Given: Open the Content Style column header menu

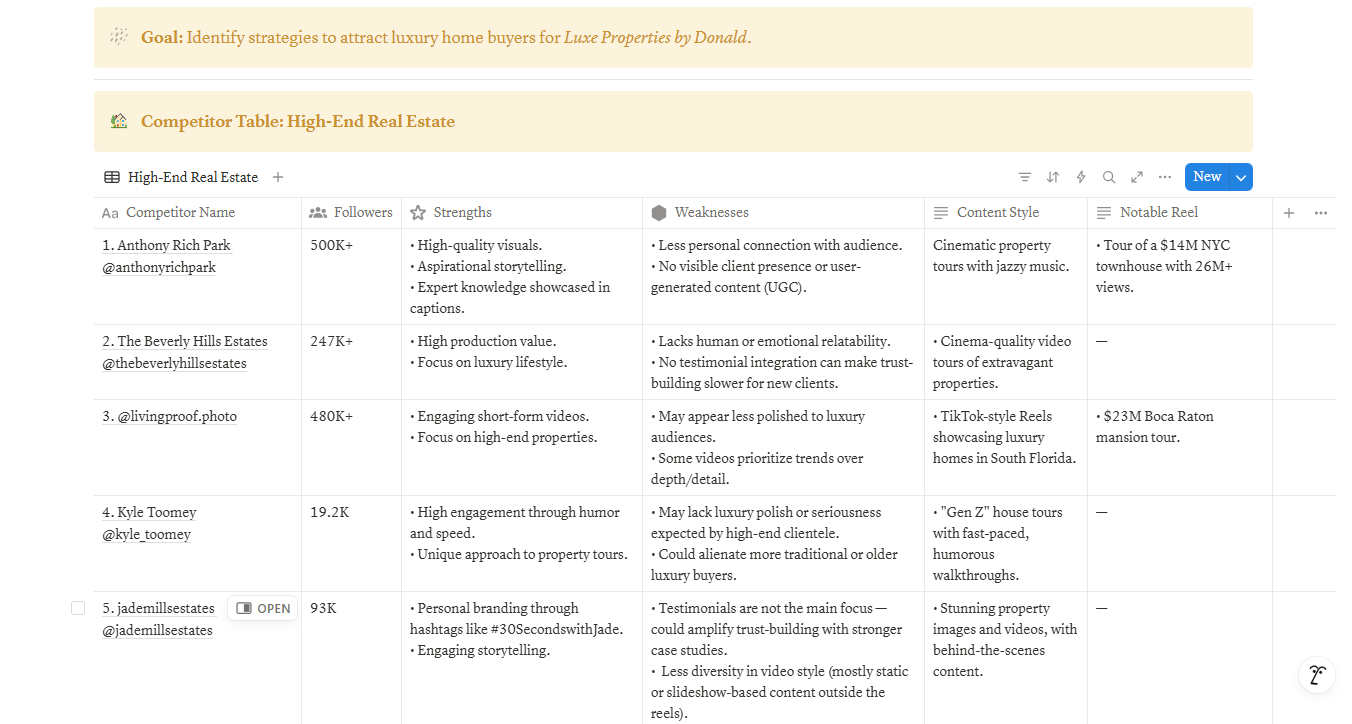Looking at the screenshot, I should (x=1006, y=213).
